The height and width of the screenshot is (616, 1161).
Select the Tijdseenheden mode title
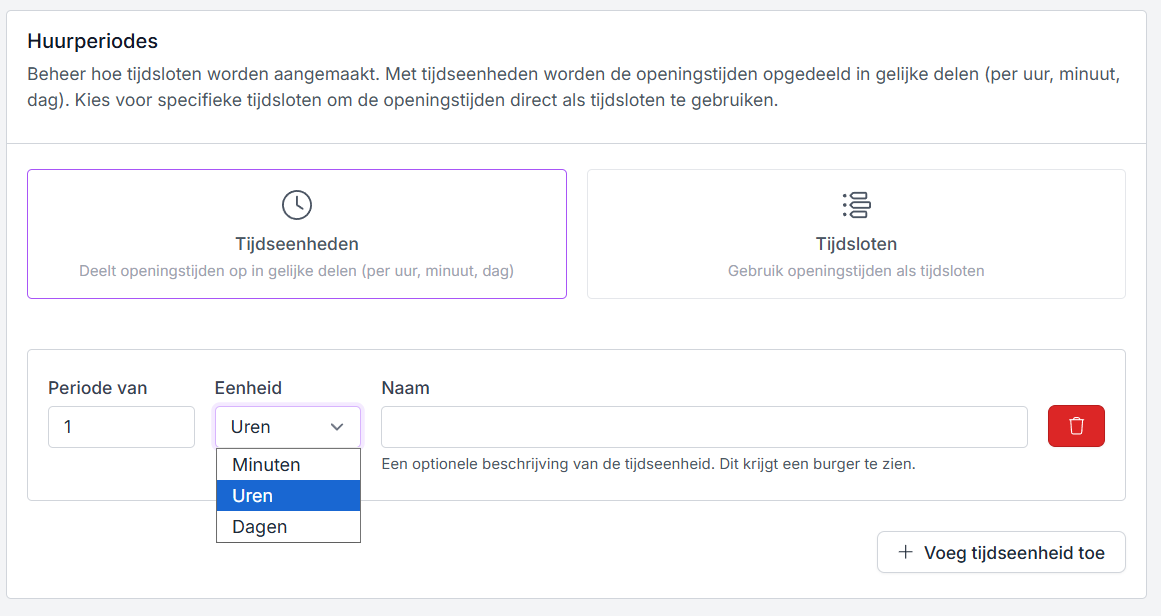[297, 244]
